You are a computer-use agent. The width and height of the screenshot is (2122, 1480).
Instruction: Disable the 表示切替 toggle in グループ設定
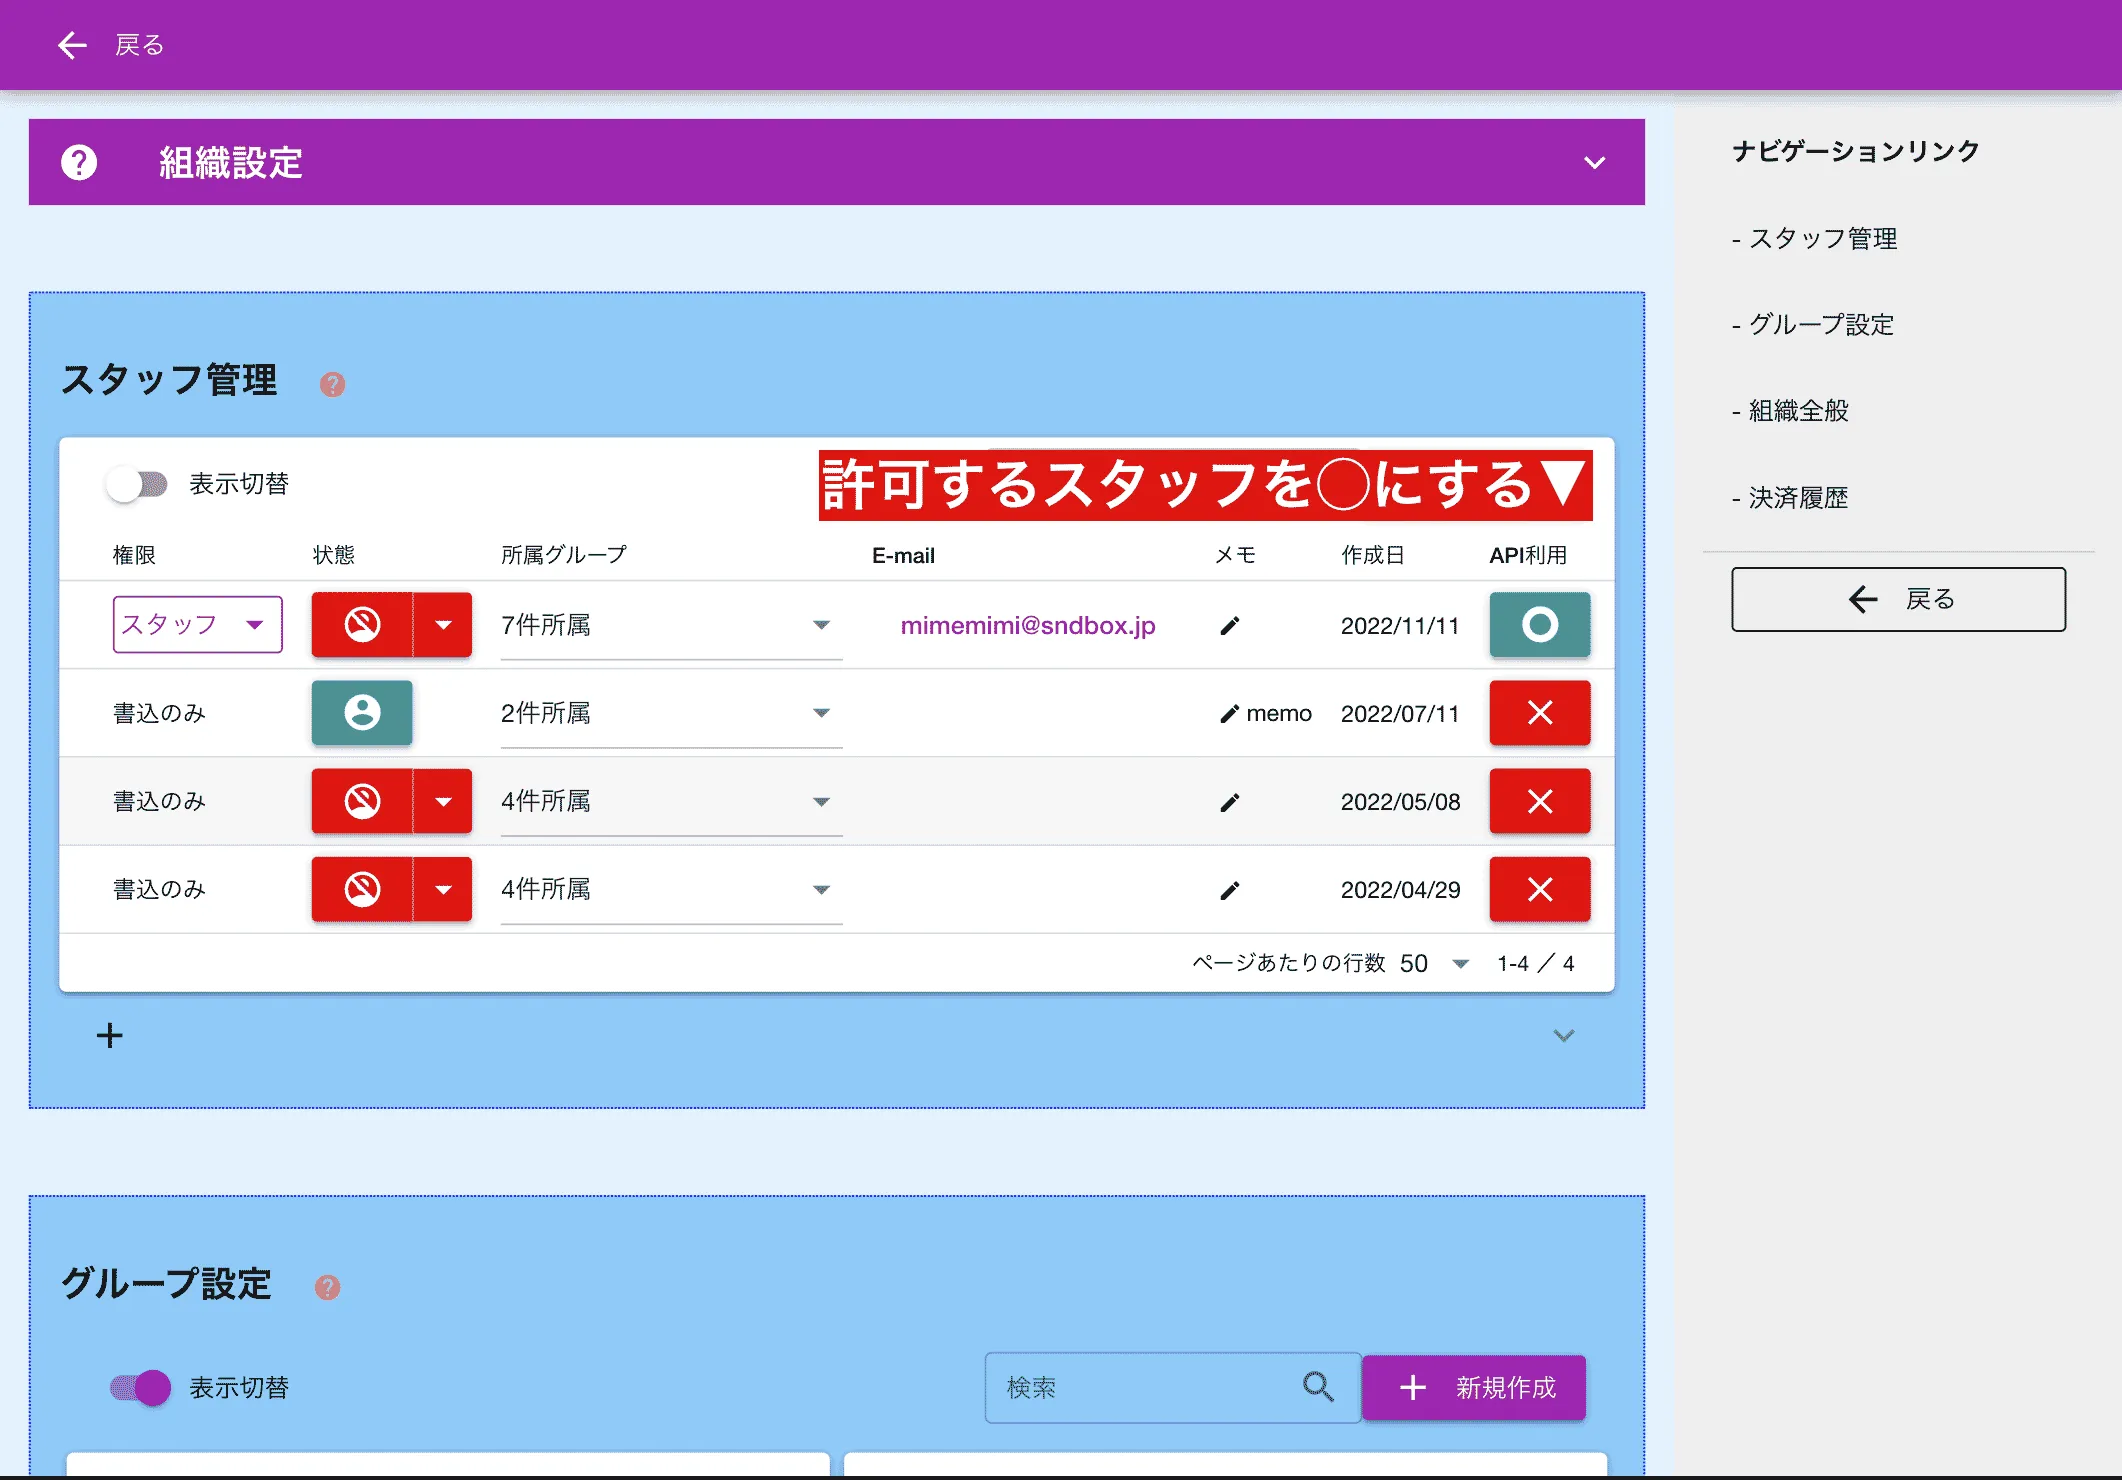pos(139,1387)
